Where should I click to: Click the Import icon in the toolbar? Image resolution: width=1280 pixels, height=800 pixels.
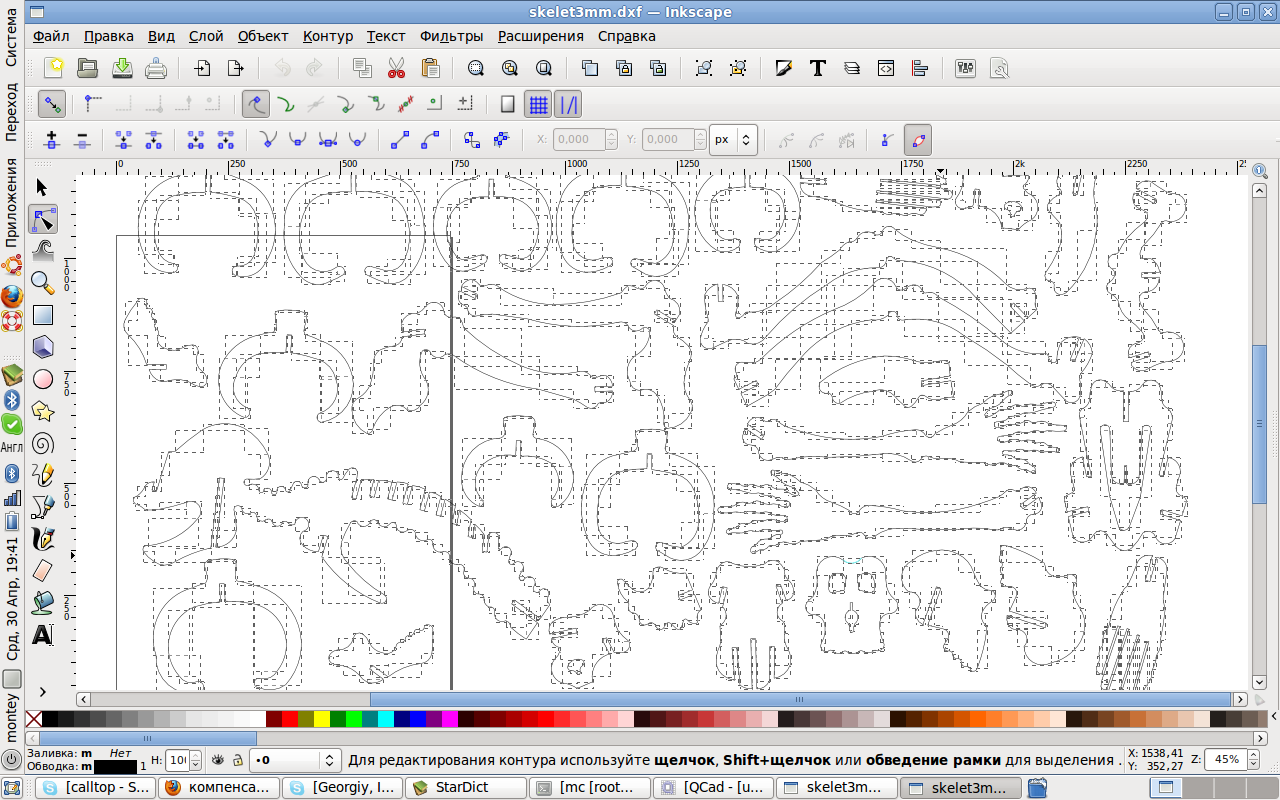click(202, 68)
